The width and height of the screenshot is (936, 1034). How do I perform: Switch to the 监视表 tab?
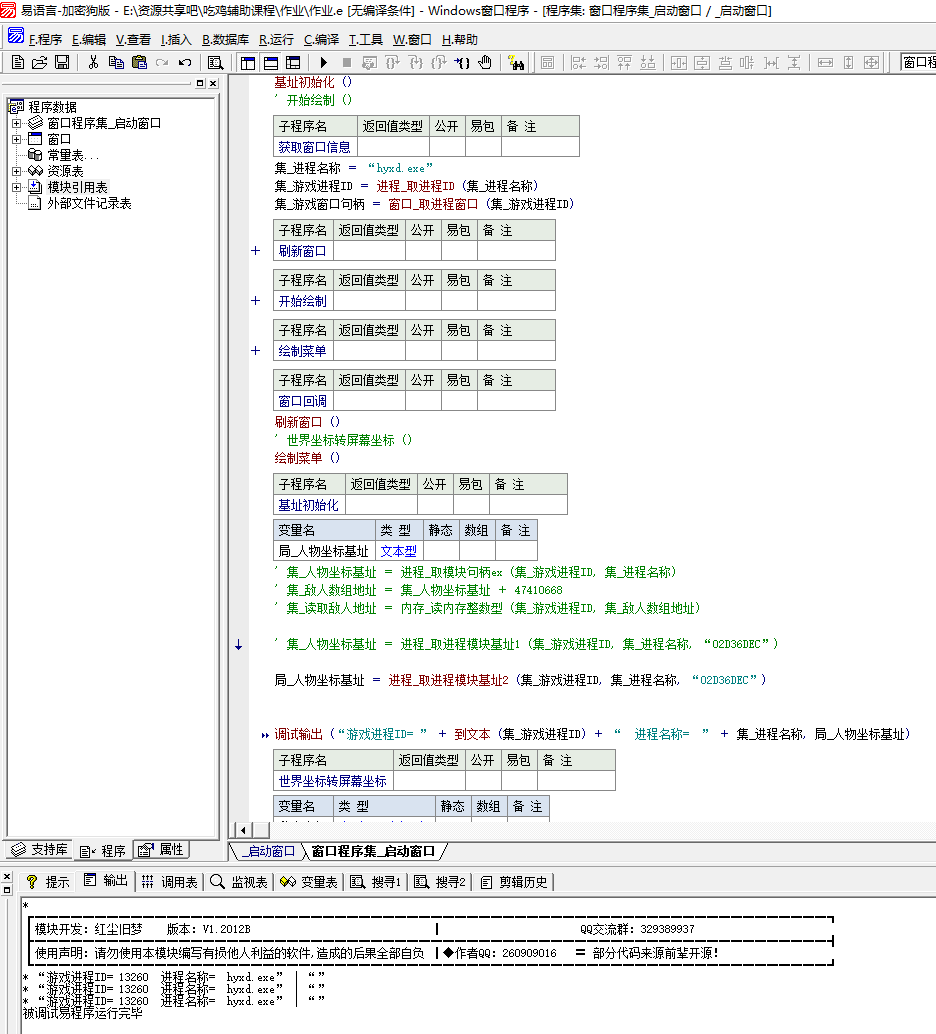click(239, 882)
